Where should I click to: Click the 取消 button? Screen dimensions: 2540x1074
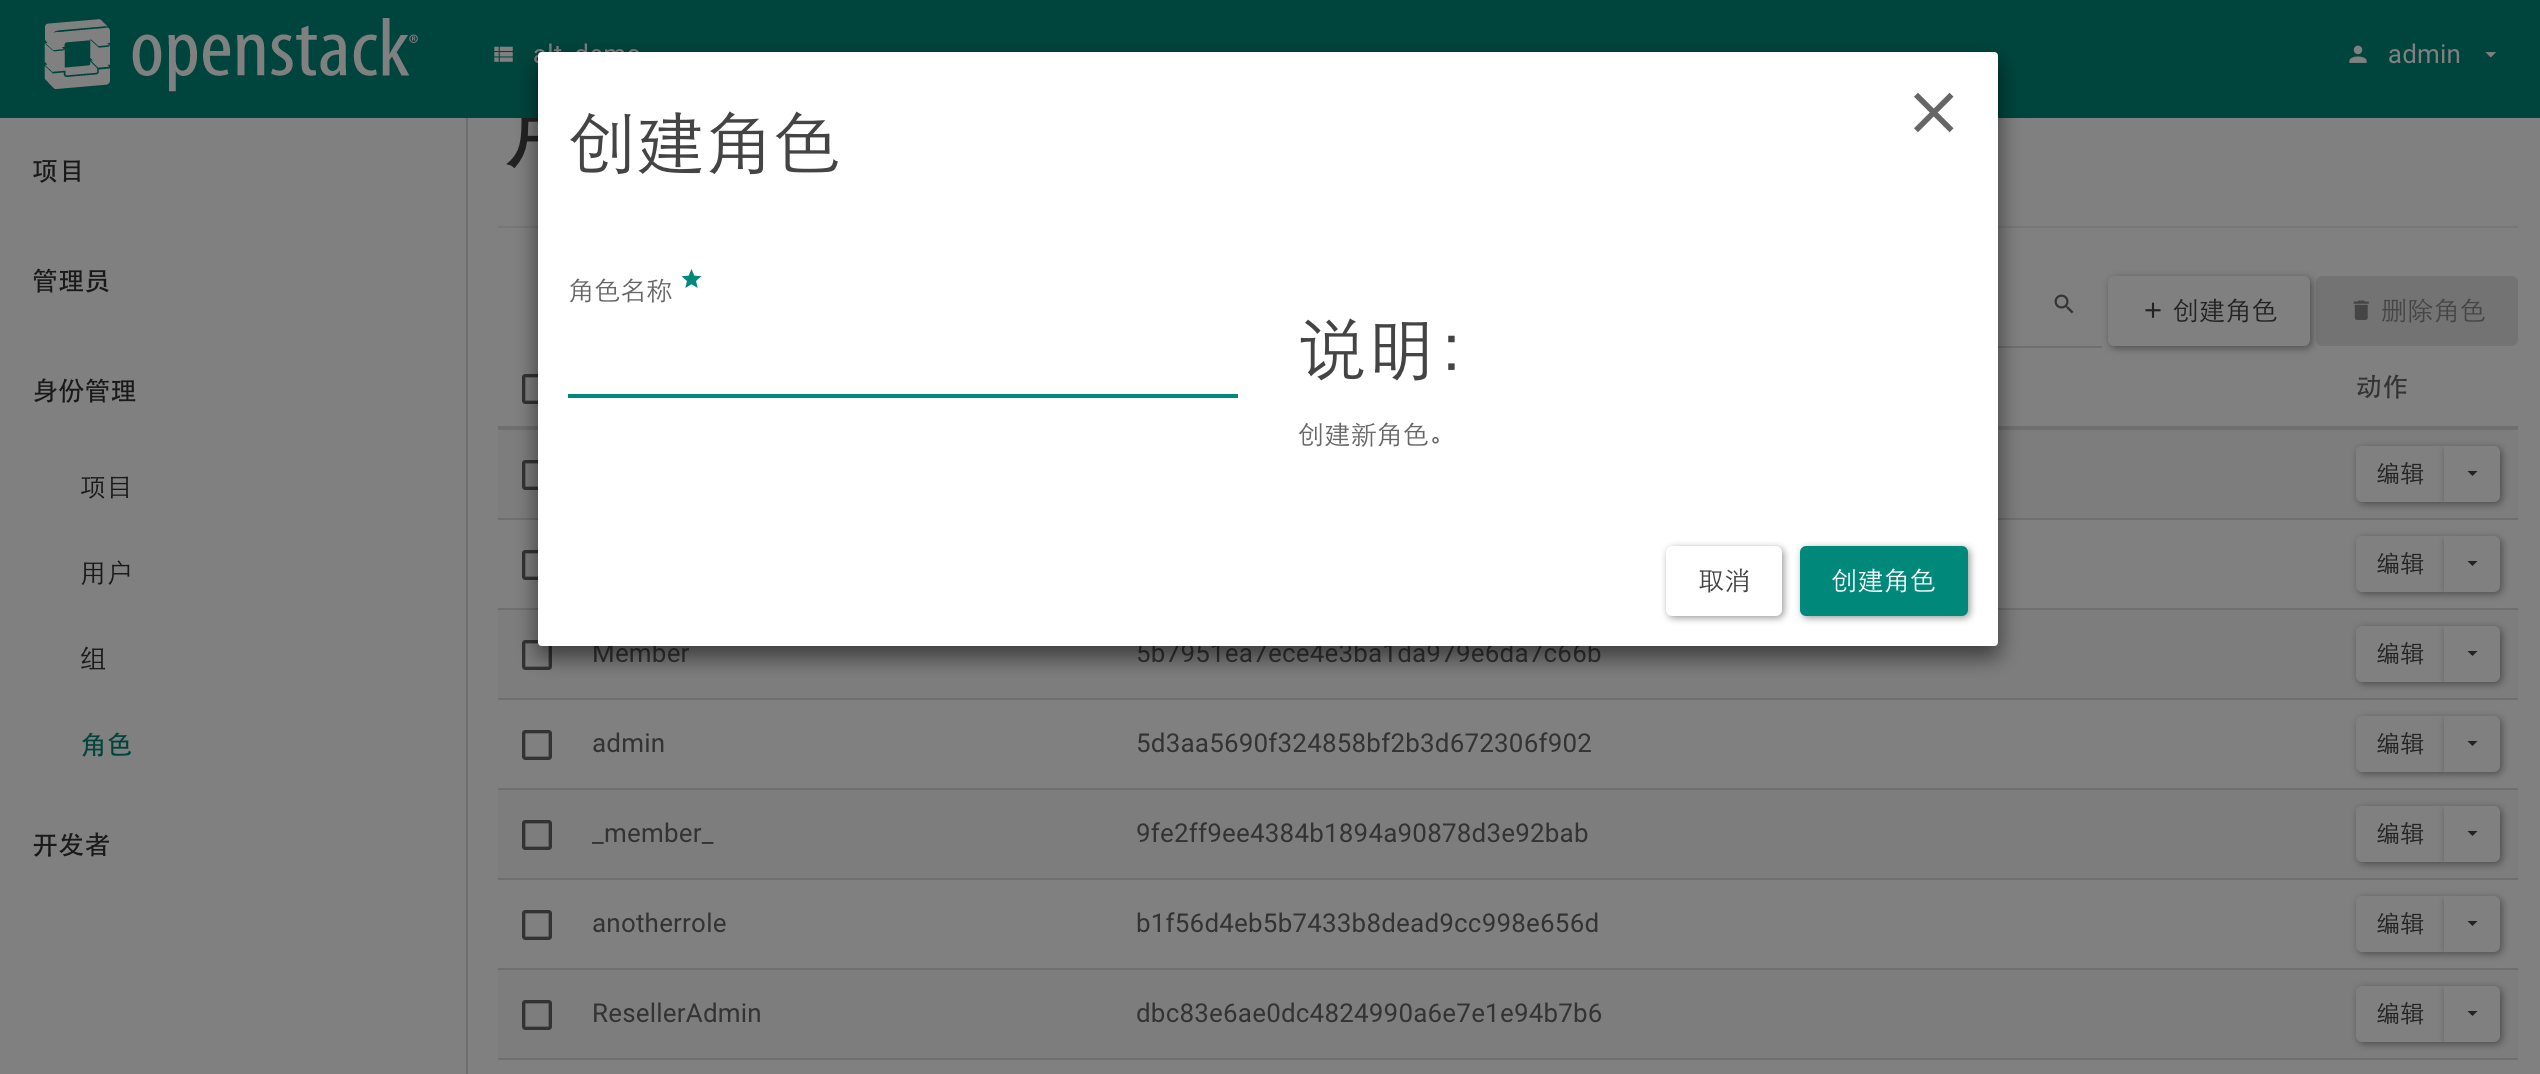[x=1723, y=580]
